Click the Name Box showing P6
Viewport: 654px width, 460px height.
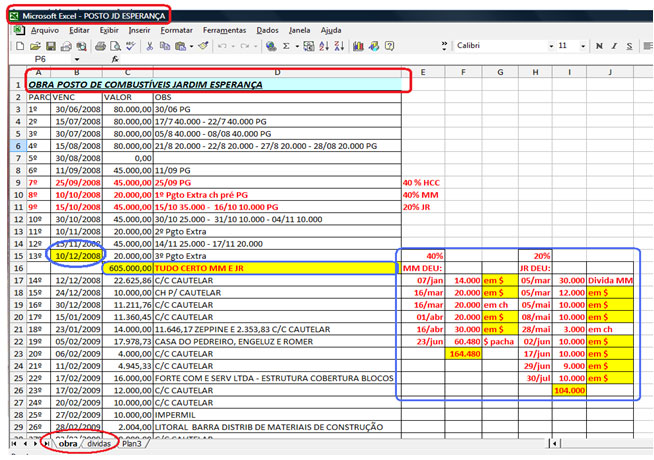tap(41, 59)
